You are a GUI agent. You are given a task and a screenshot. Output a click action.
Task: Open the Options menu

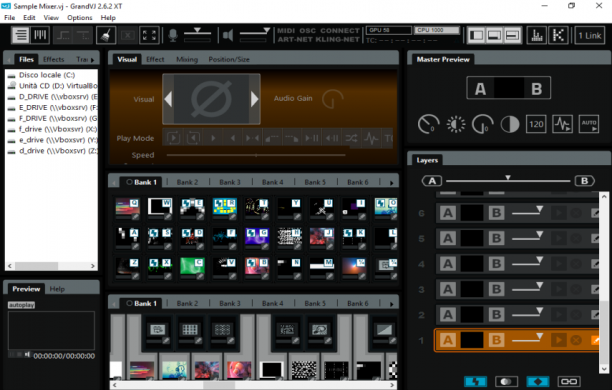pos(80,18)
